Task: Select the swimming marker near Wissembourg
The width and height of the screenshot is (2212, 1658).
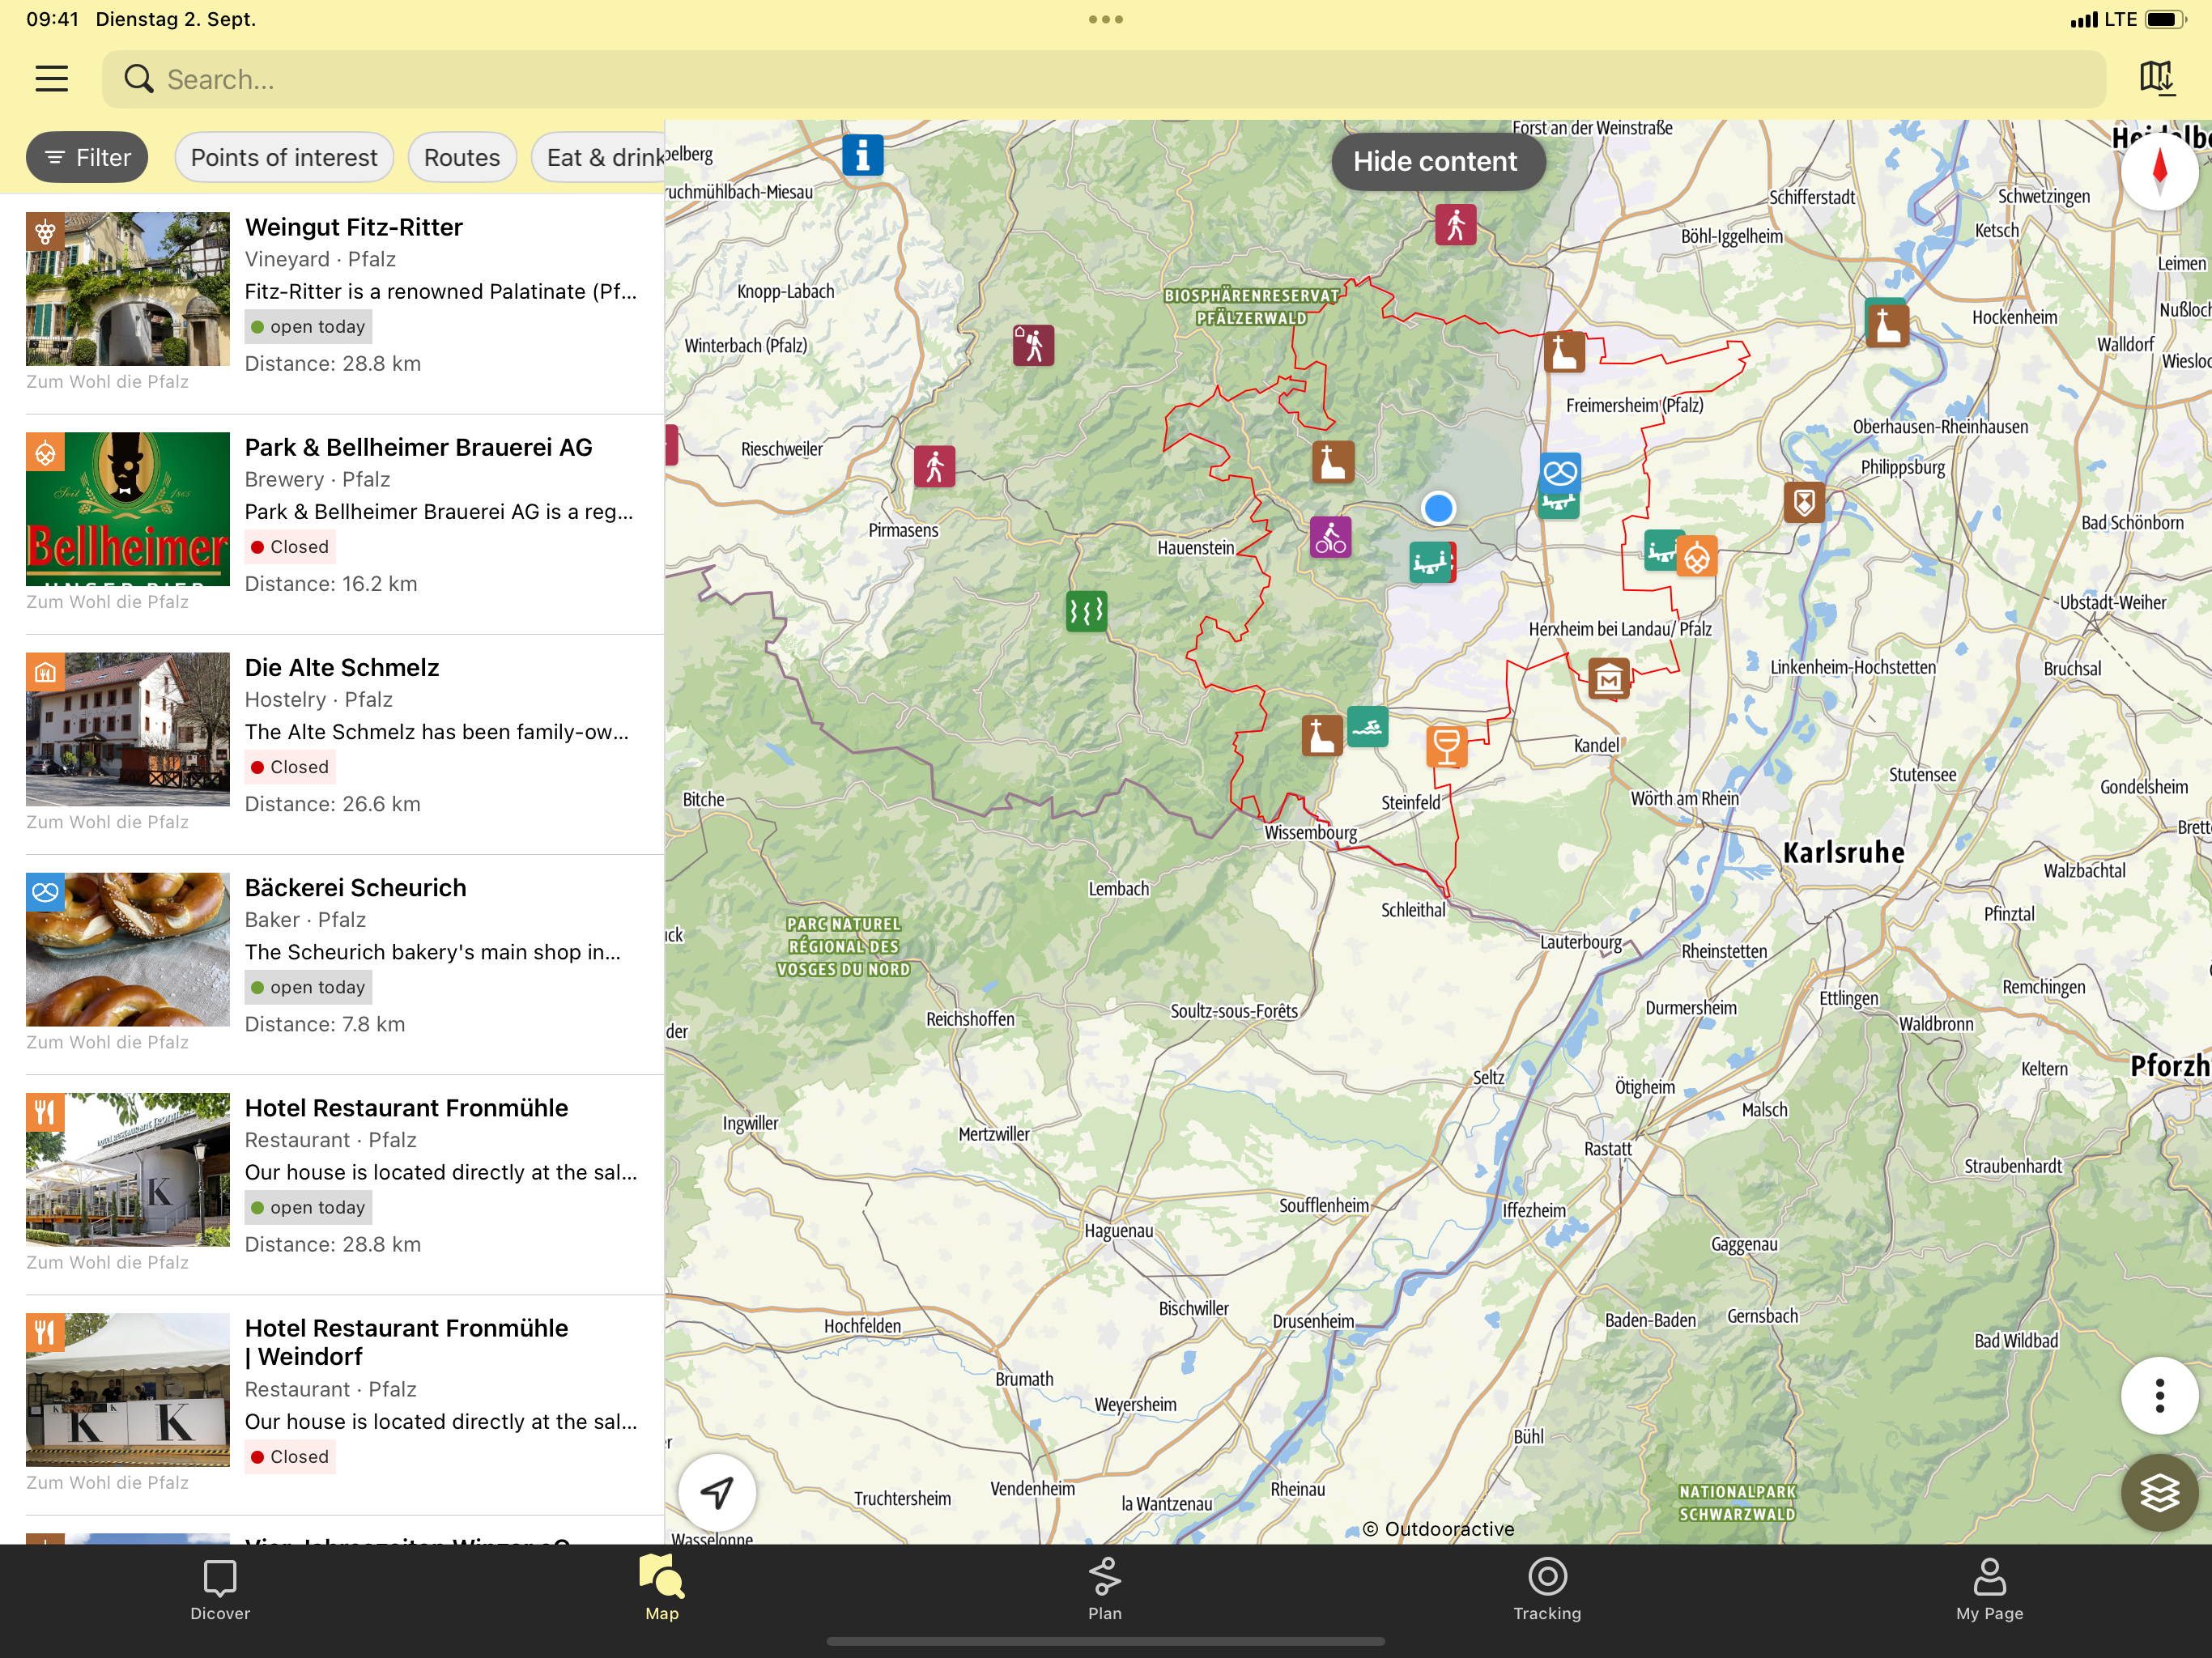Action: pos(1367,727)
